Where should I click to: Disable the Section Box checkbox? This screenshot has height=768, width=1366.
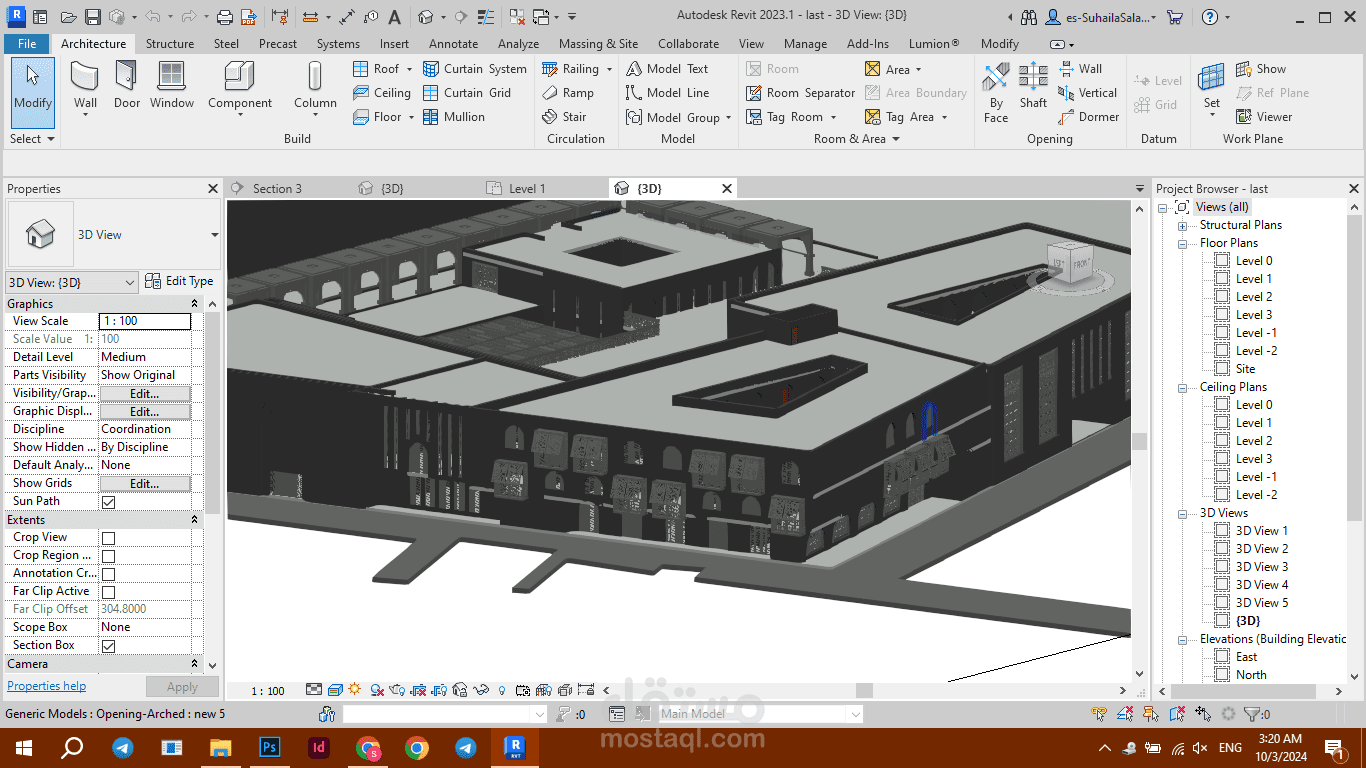click(108, 646)
